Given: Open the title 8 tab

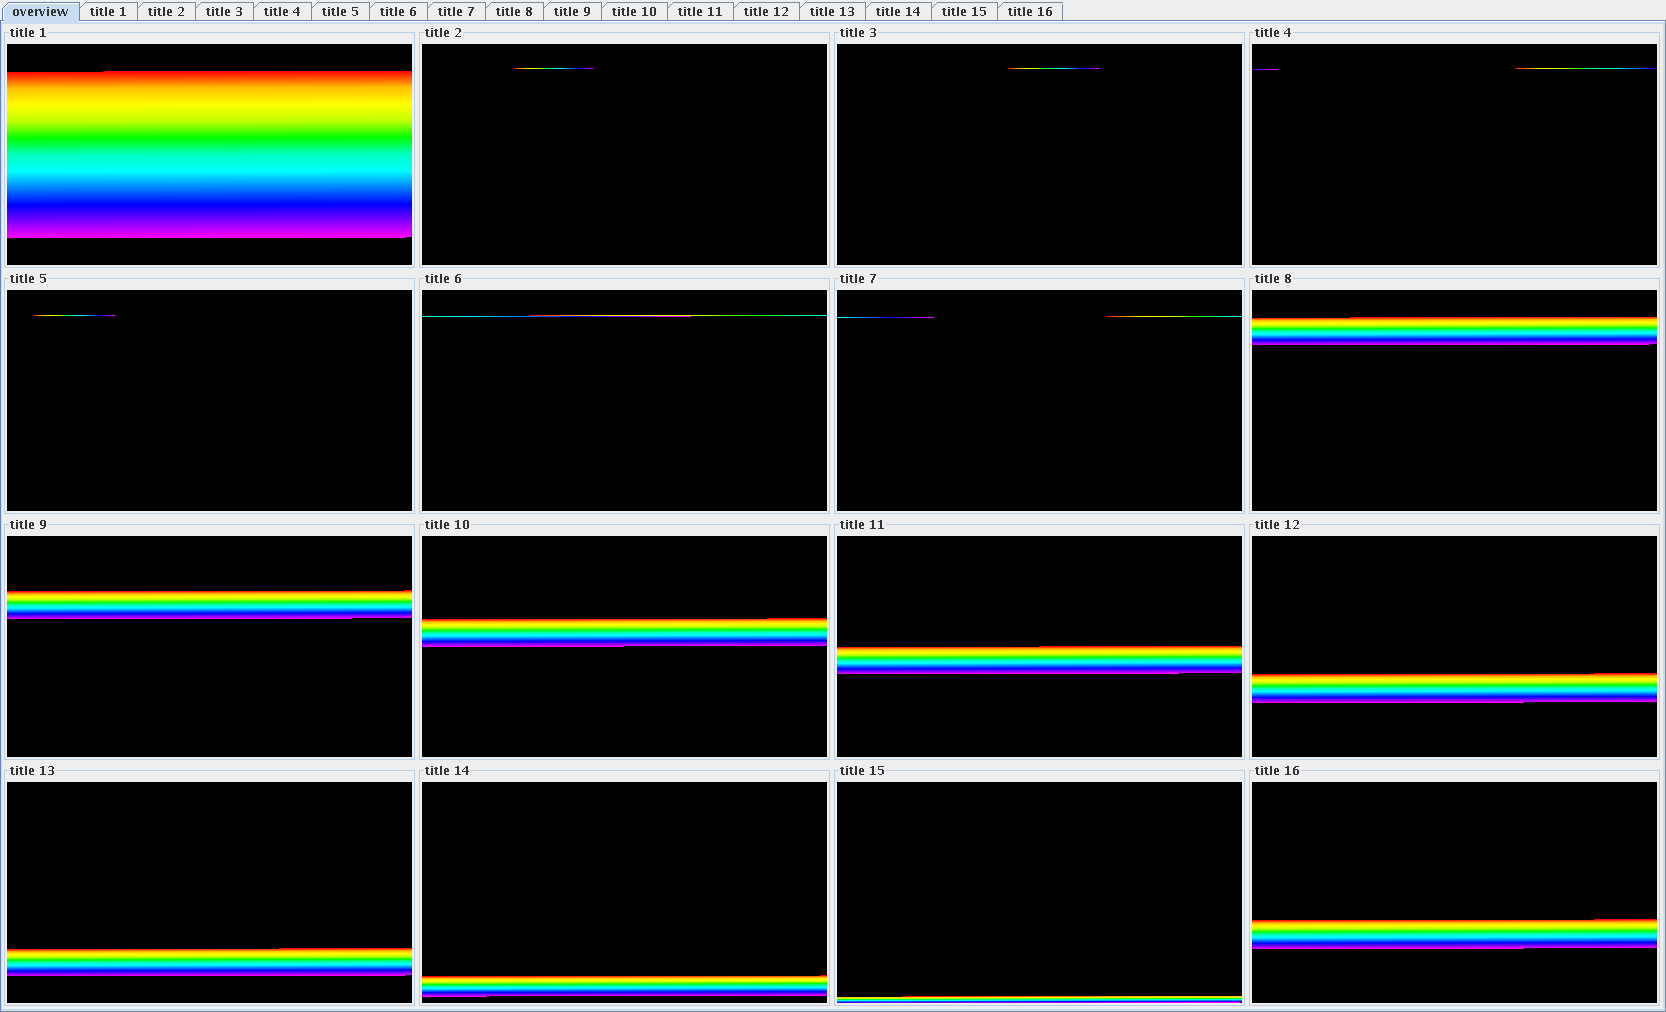Looking at the screenshot, I should click(514, 12).
